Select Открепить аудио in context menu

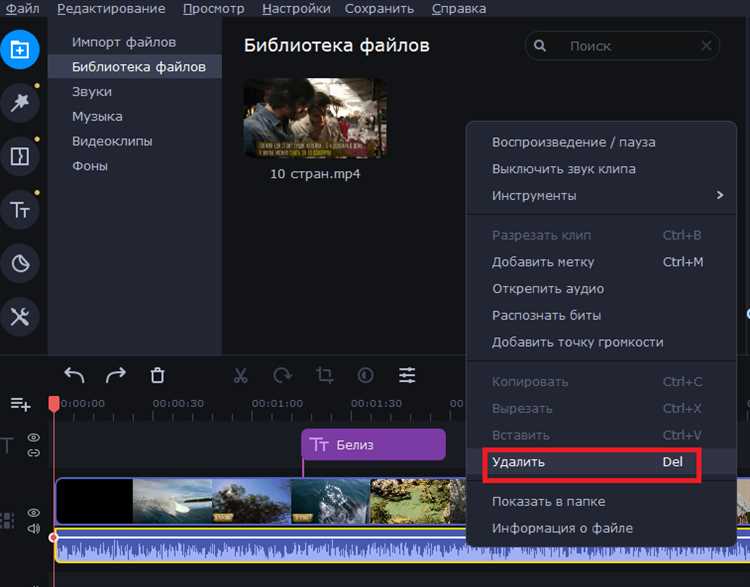[548, 289]
